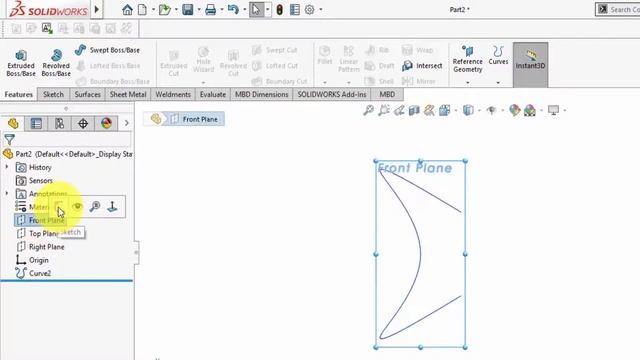Click the Home icon in the top toolbar
Viewport: 640px width, 360px height.
point(127,9)
